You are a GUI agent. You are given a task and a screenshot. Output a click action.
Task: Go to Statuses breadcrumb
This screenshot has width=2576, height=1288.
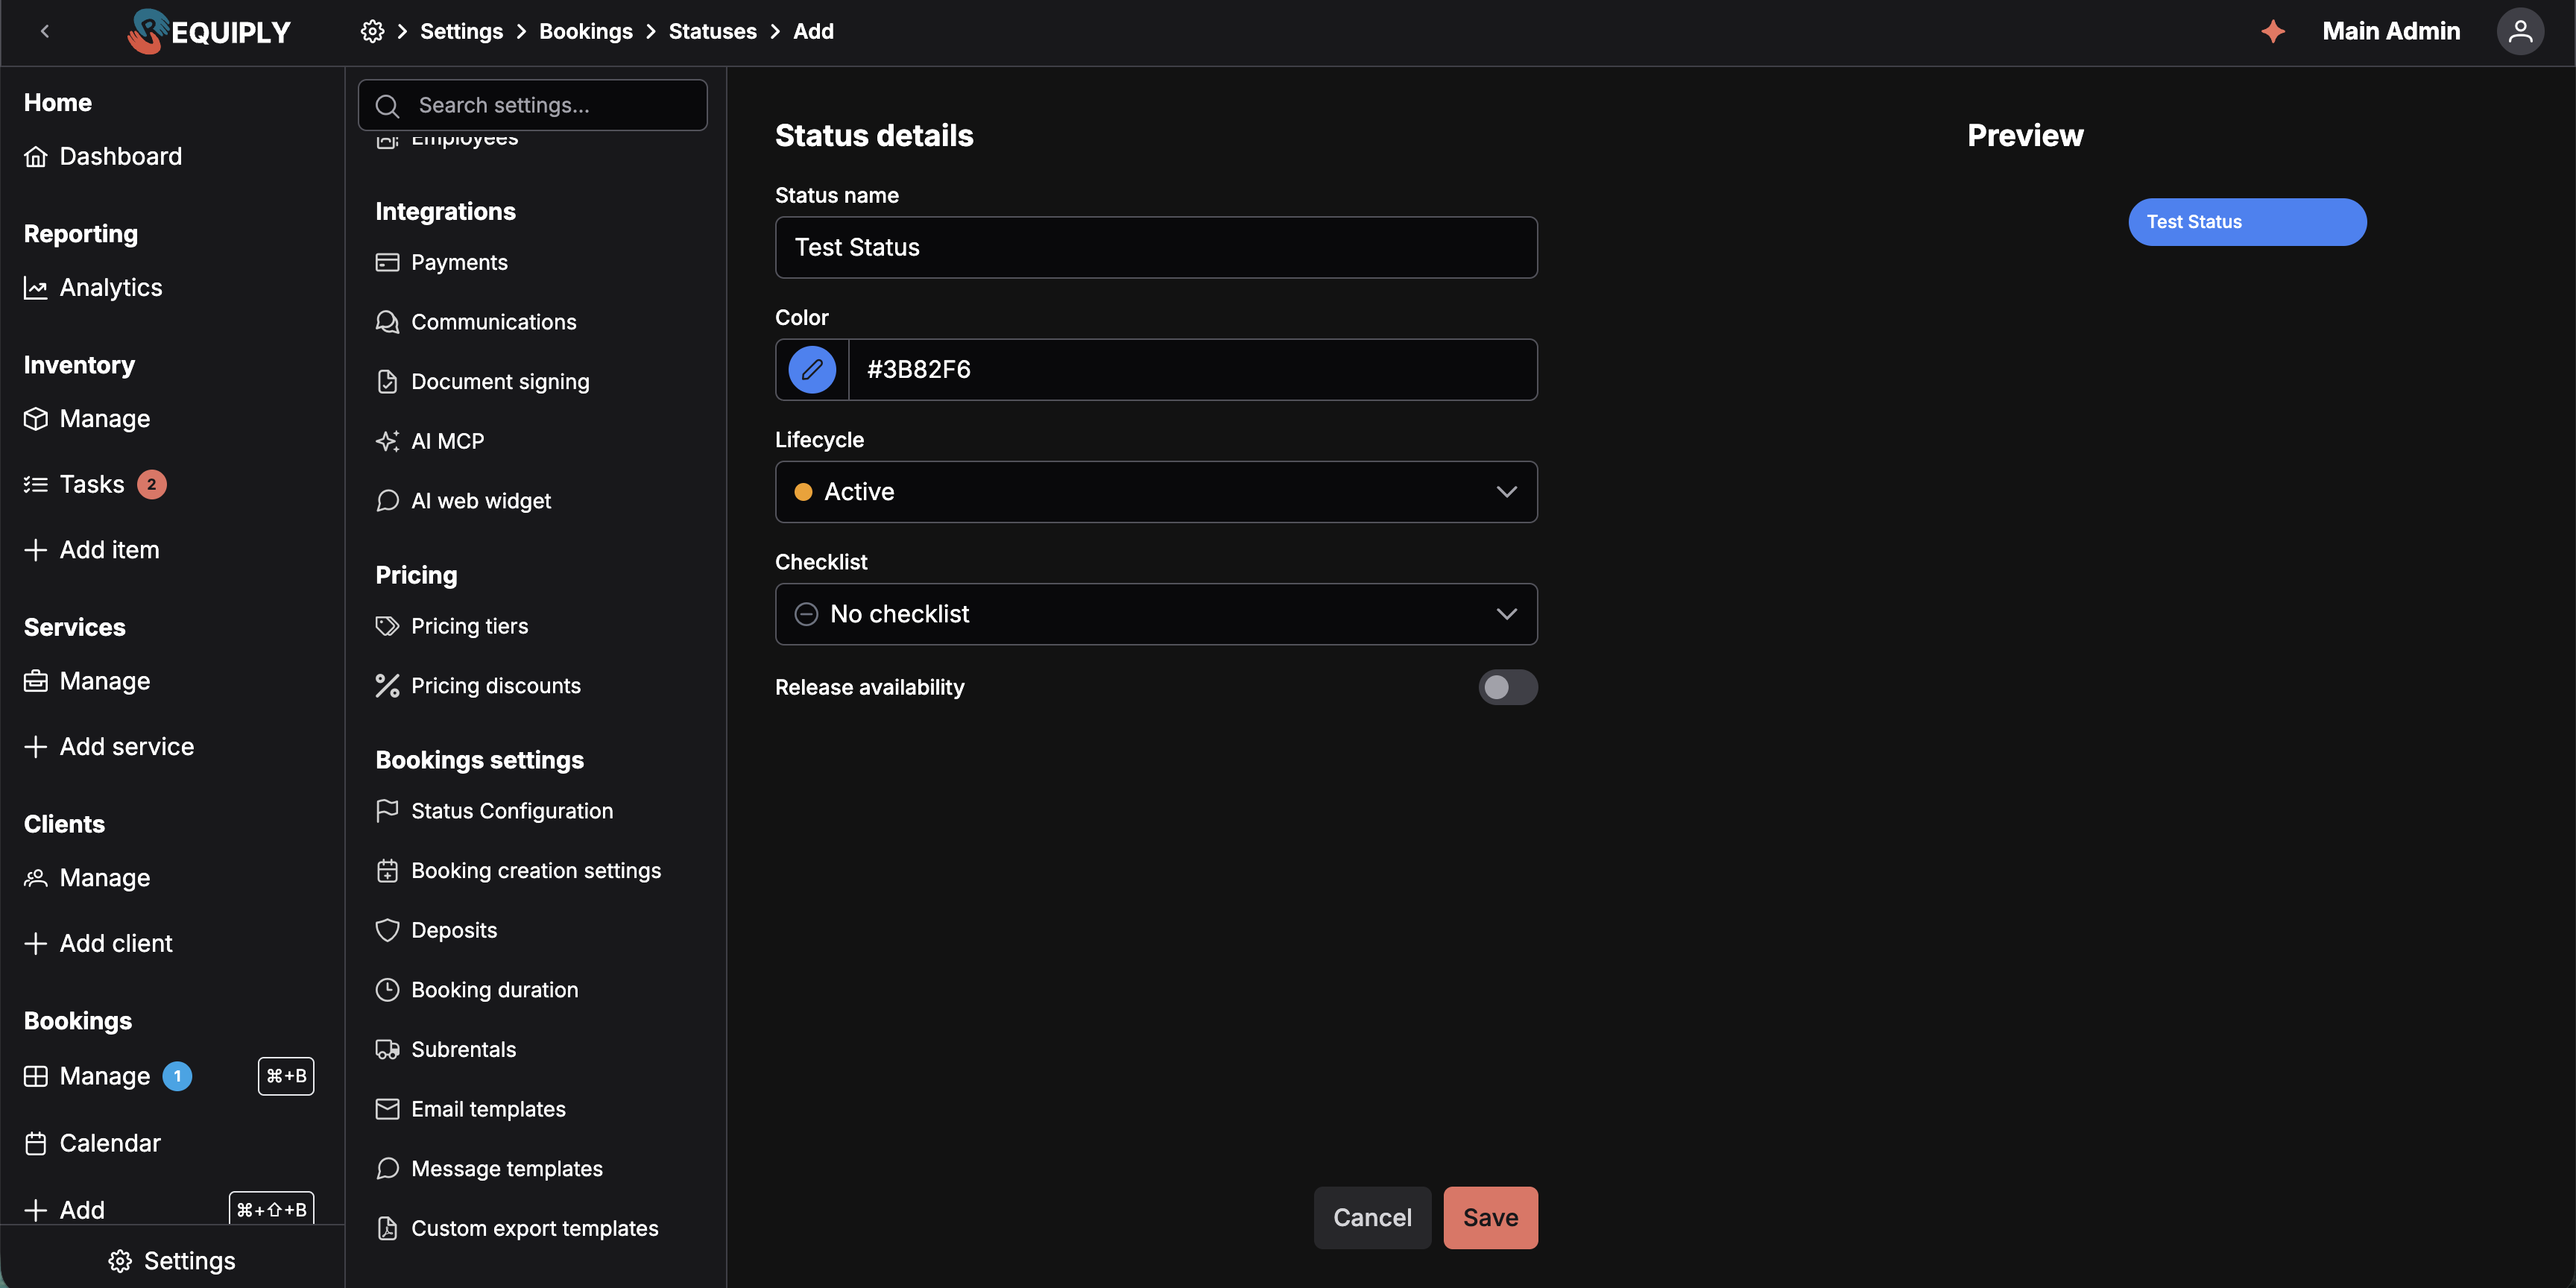713,32
